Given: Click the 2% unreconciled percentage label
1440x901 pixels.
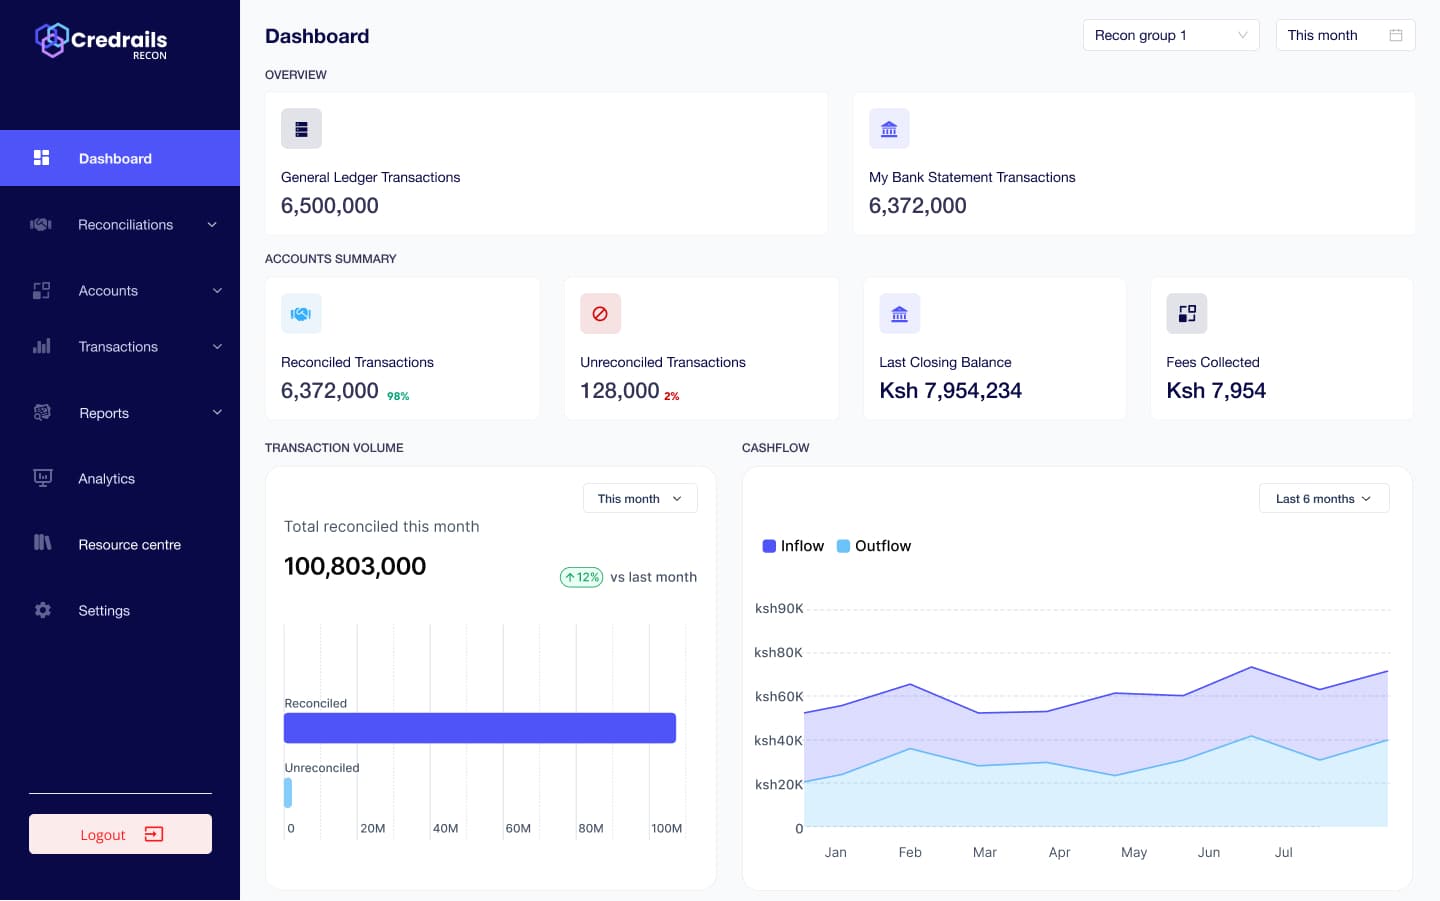Looking at the screenshot, I should pos(672,396).
